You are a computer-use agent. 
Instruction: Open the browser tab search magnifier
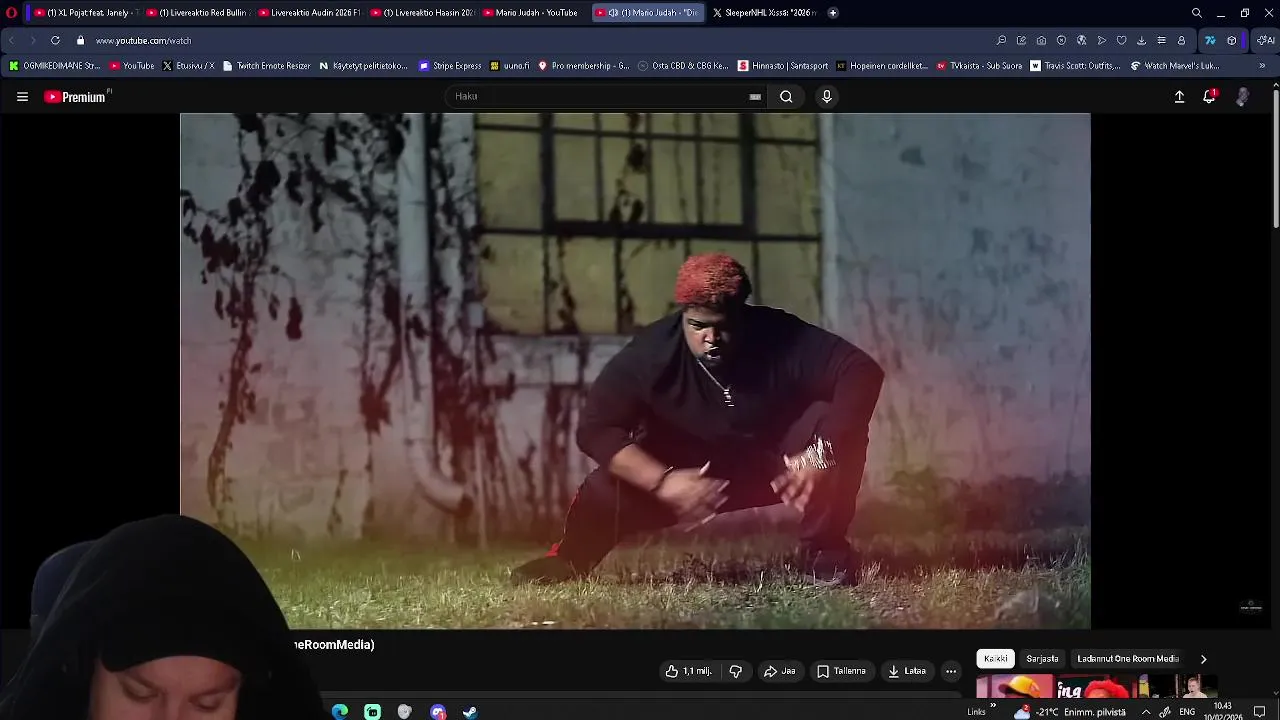click(1196, 13)
